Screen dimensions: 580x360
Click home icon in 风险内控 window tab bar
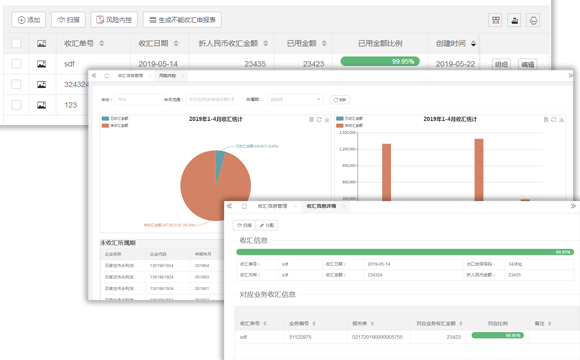tap(107, 75)
